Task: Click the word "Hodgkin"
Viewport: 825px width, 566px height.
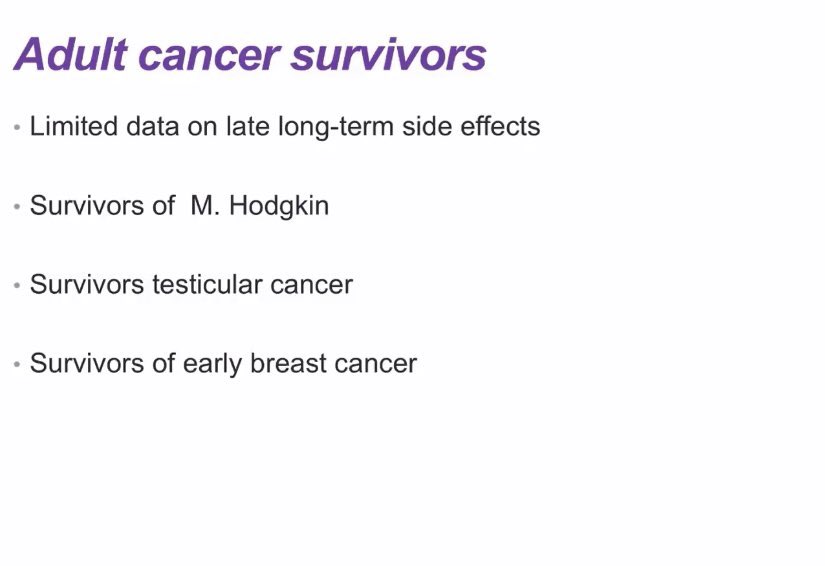Action: (279, 206)
